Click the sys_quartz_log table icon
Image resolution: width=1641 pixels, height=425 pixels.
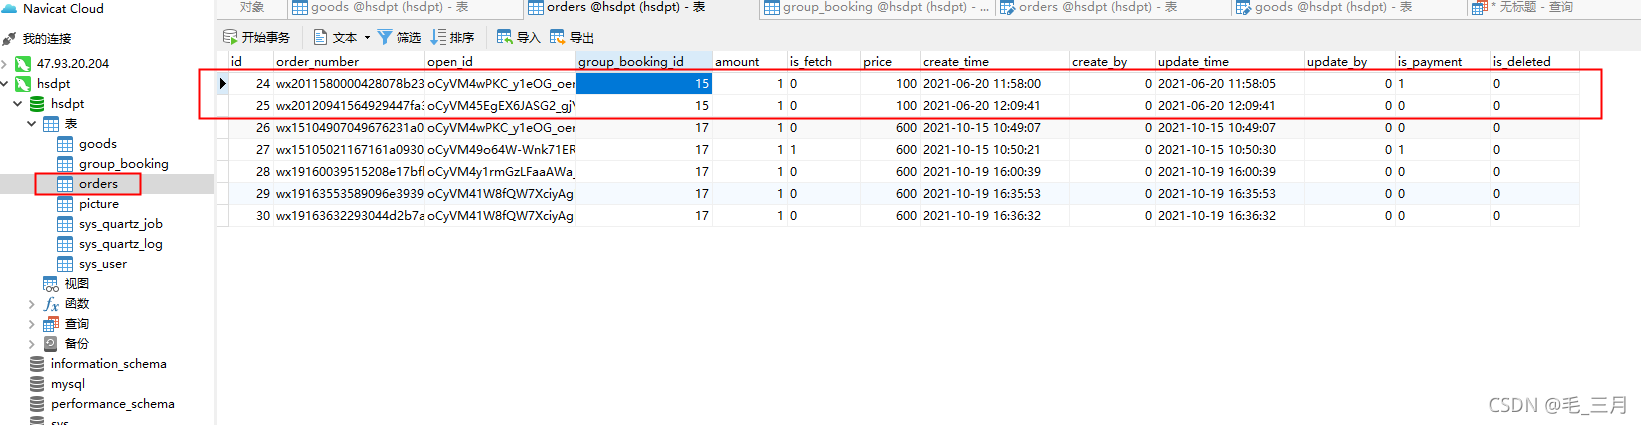coord(65,244)
